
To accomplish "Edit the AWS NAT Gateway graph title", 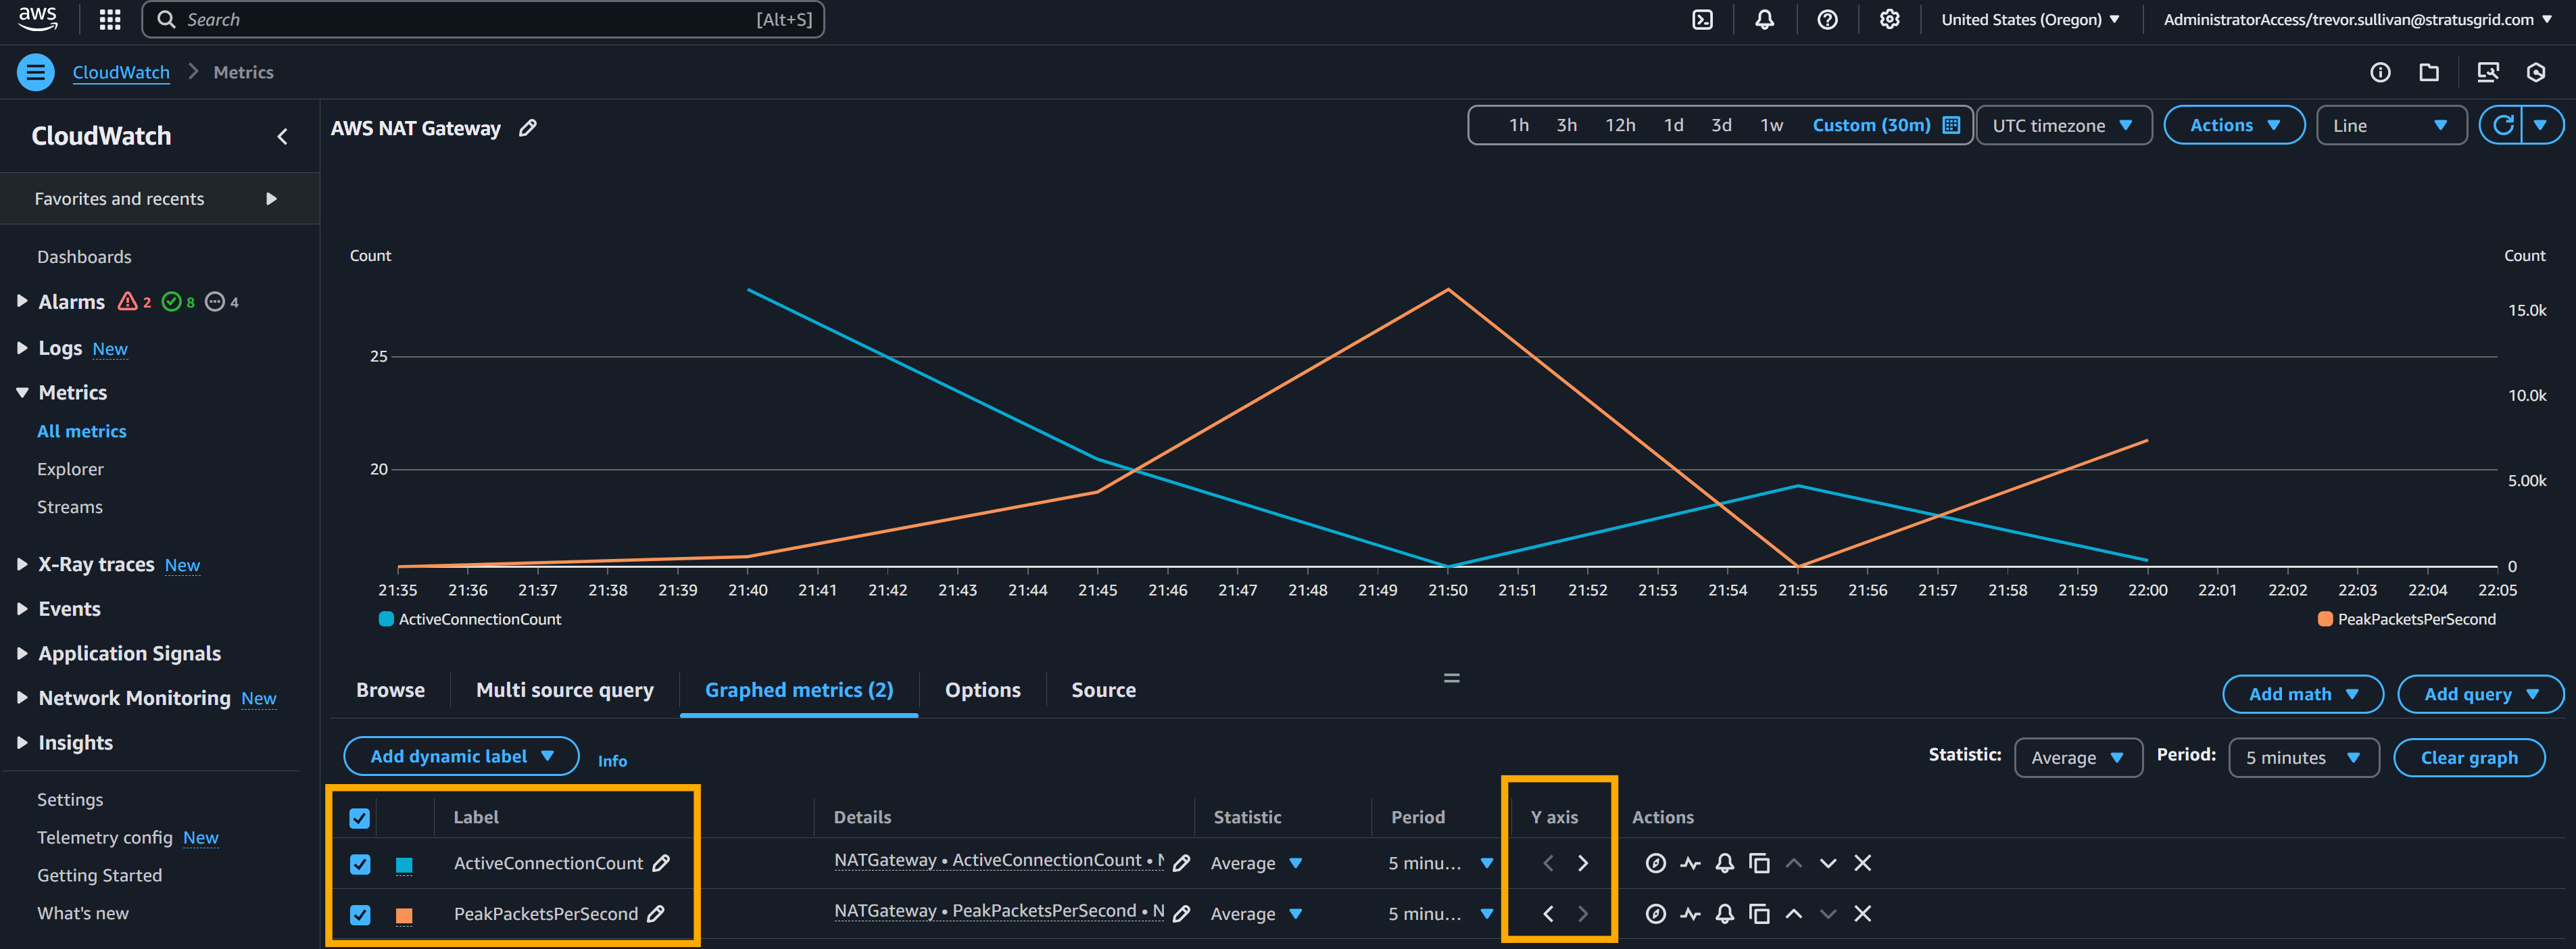I will point(528,128).
